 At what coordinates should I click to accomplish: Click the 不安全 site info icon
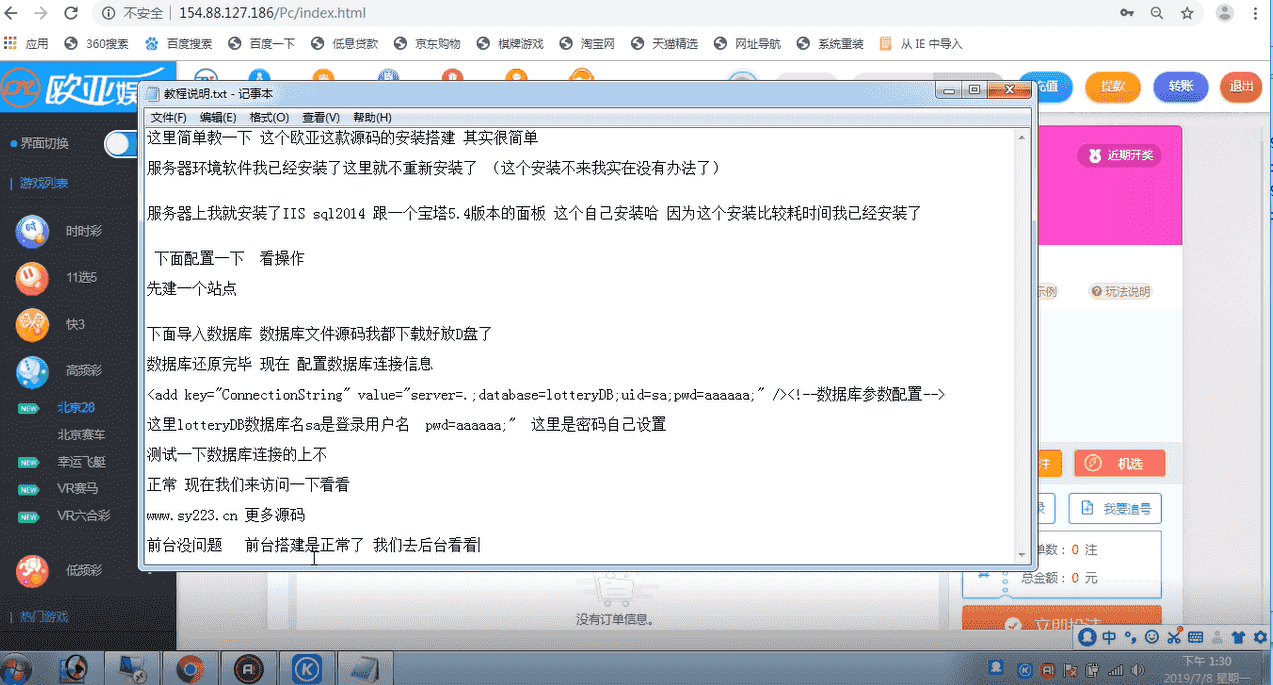108,14
